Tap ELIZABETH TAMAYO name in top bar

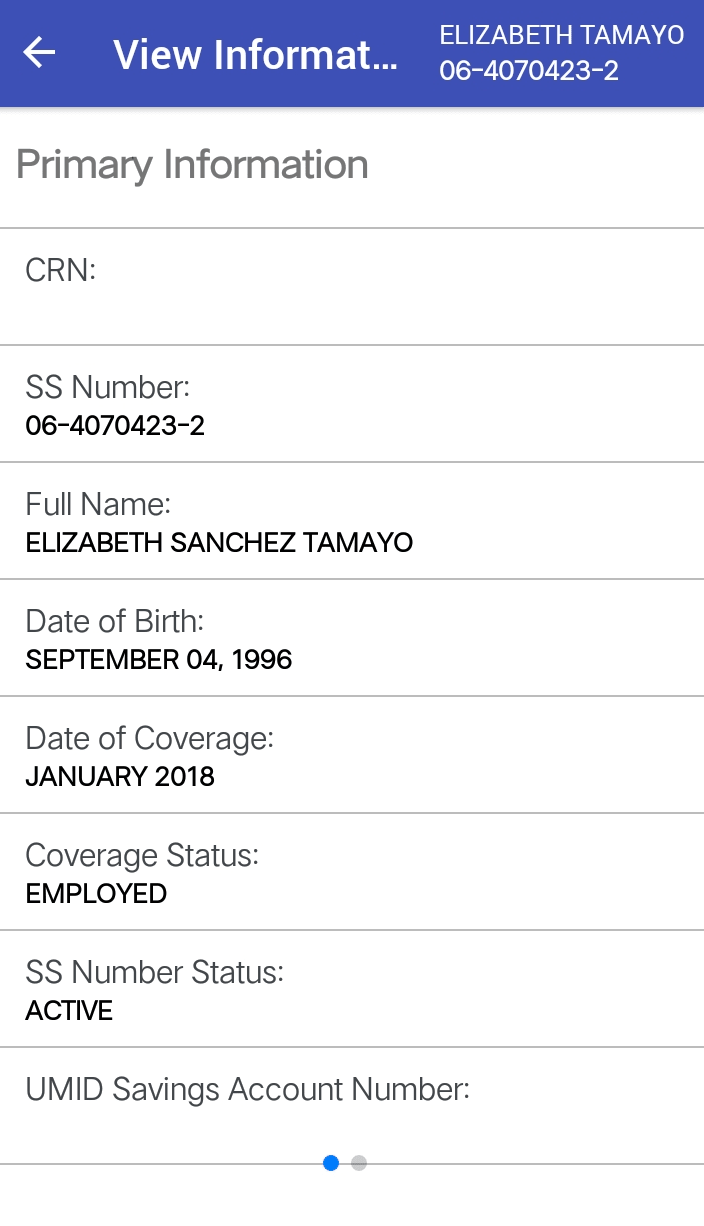(x=561, y=36)
